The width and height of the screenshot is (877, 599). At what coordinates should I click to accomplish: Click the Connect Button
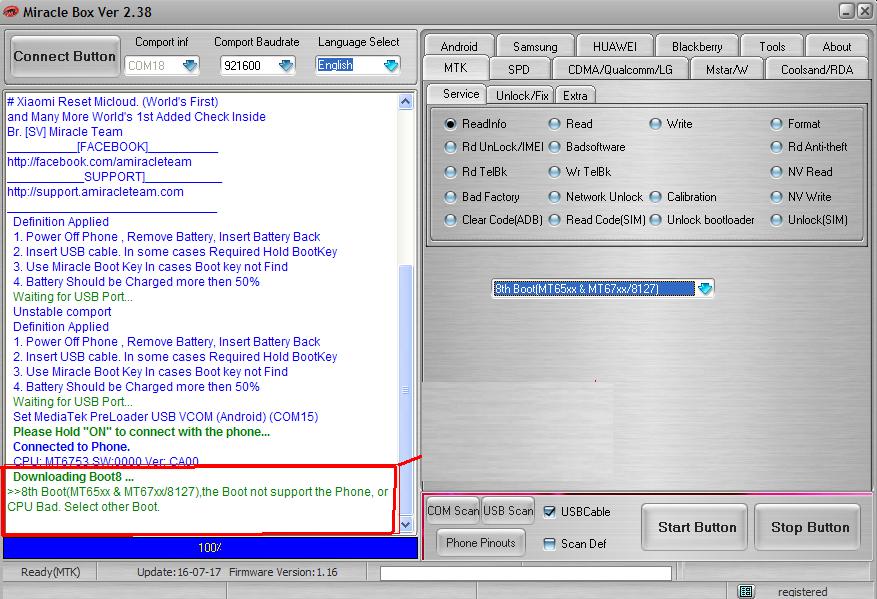tap(65, 56)
